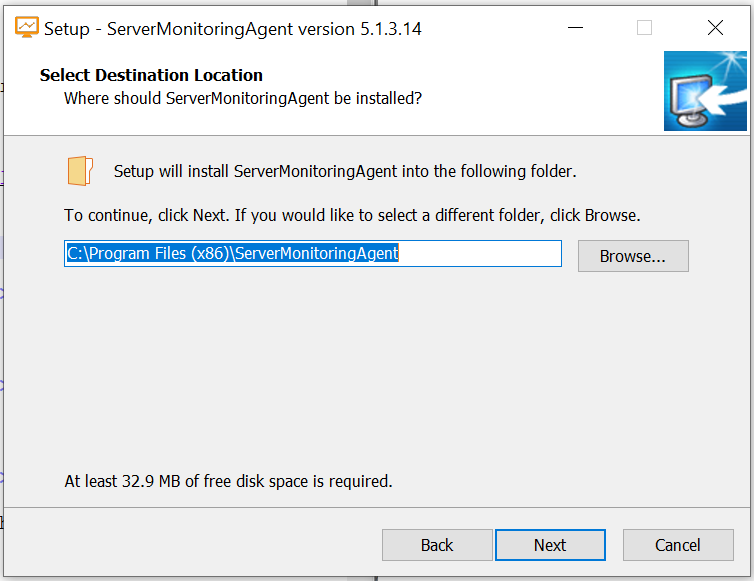
Task: Click Browse to choose a different folder
Action: [x=632, y=256]
